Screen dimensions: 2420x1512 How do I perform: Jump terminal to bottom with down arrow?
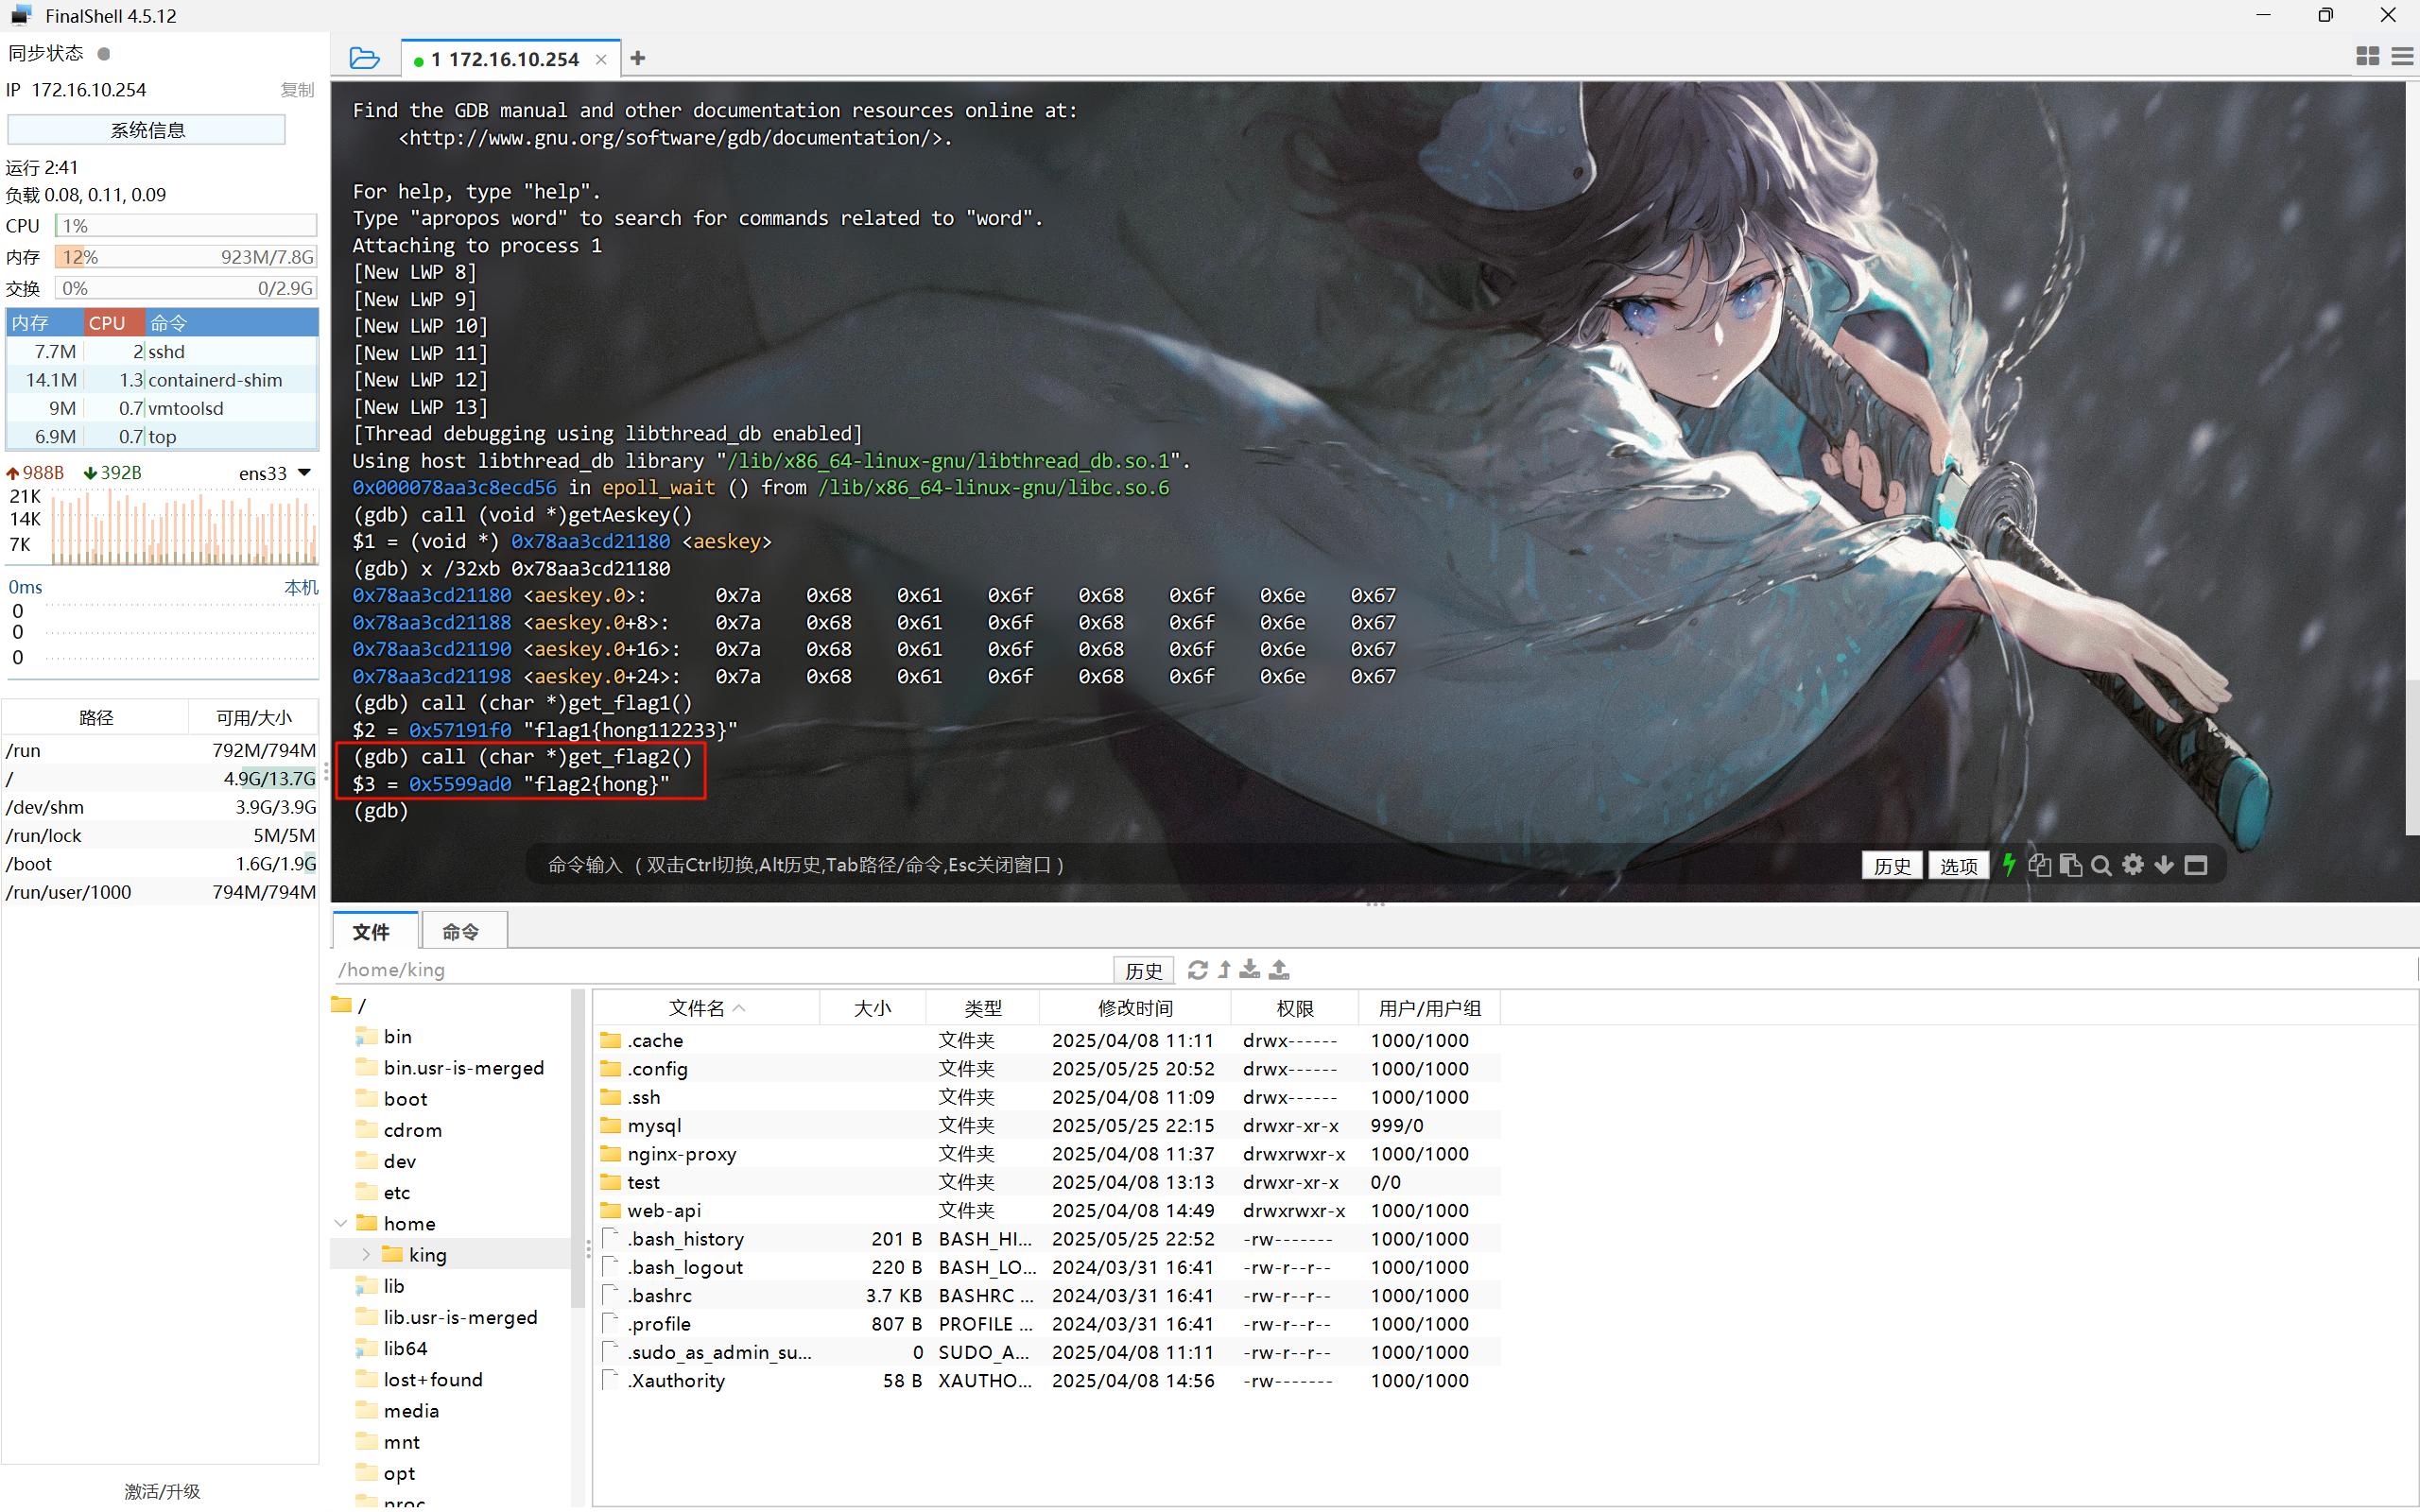pyautogui.click(x=2164, y=865)
